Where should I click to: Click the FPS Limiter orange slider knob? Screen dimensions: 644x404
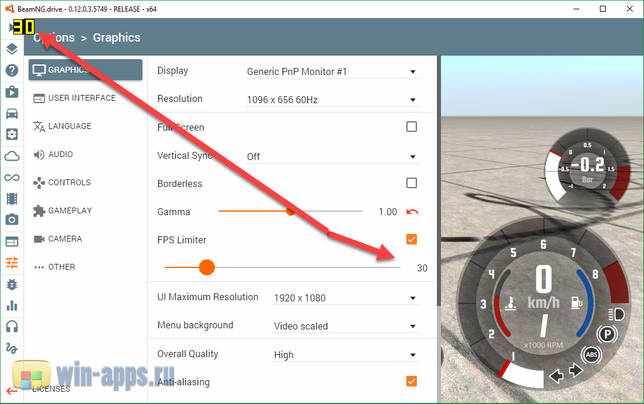tap(207, 267)
